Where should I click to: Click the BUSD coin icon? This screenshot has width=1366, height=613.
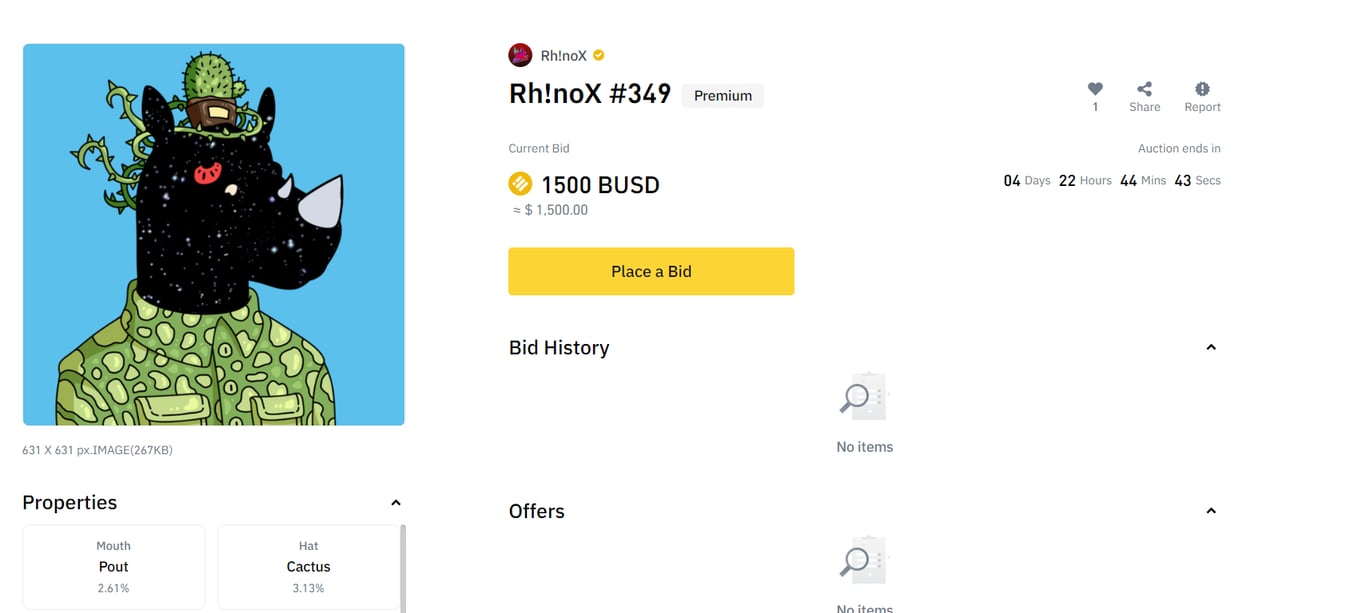click(520, 184)
